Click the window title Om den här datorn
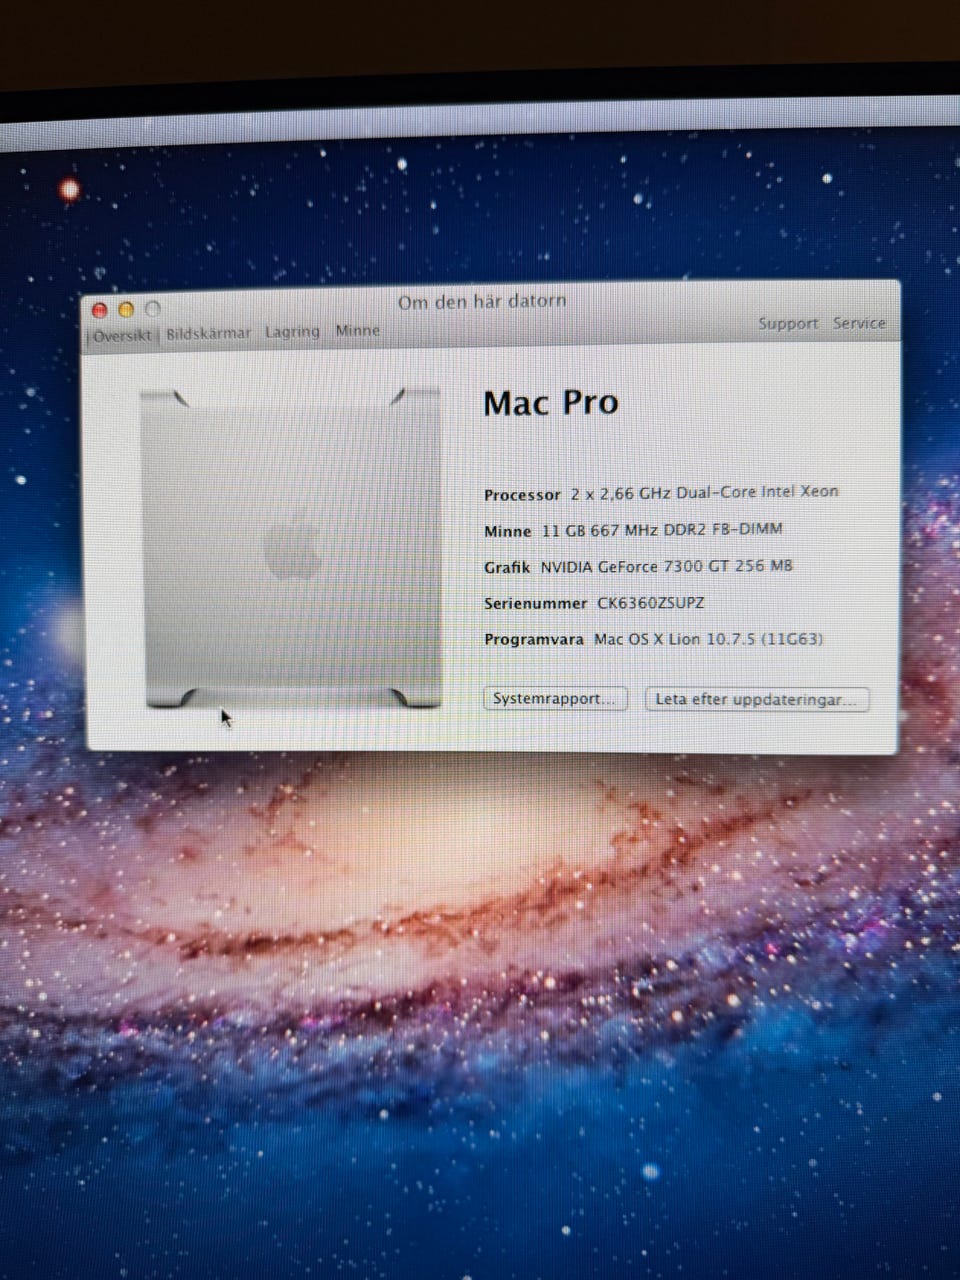 (x=482, y=301)
